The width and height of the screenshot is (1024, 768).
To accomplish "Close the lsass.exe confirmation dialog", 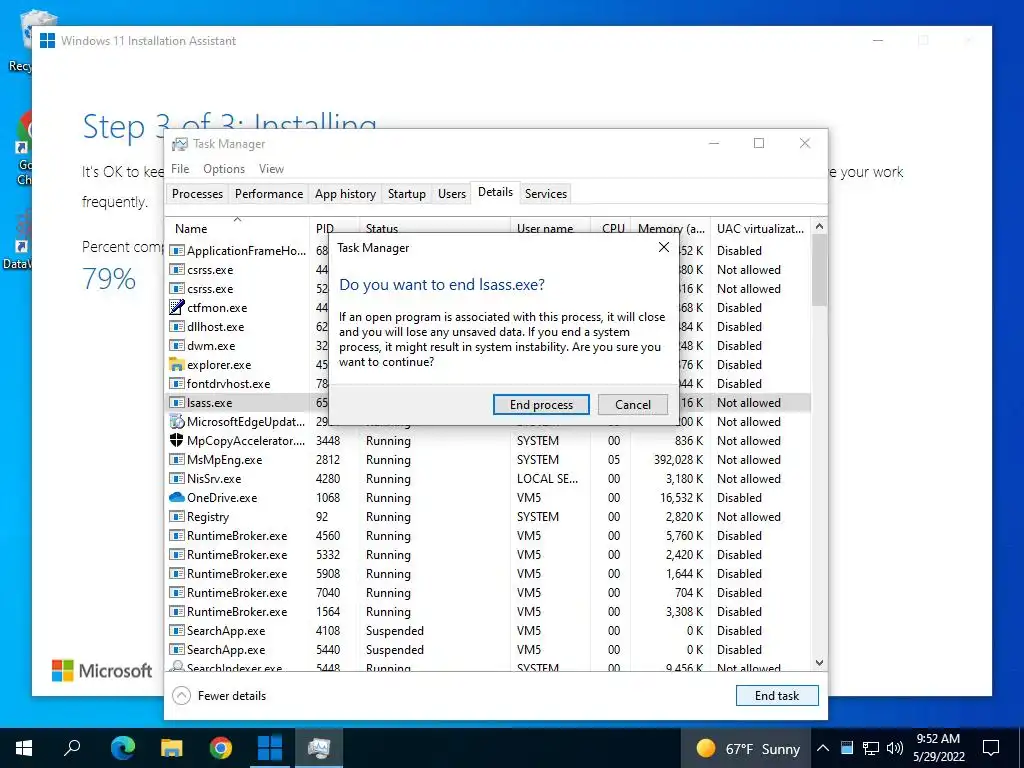I will (x=664, y=247).
